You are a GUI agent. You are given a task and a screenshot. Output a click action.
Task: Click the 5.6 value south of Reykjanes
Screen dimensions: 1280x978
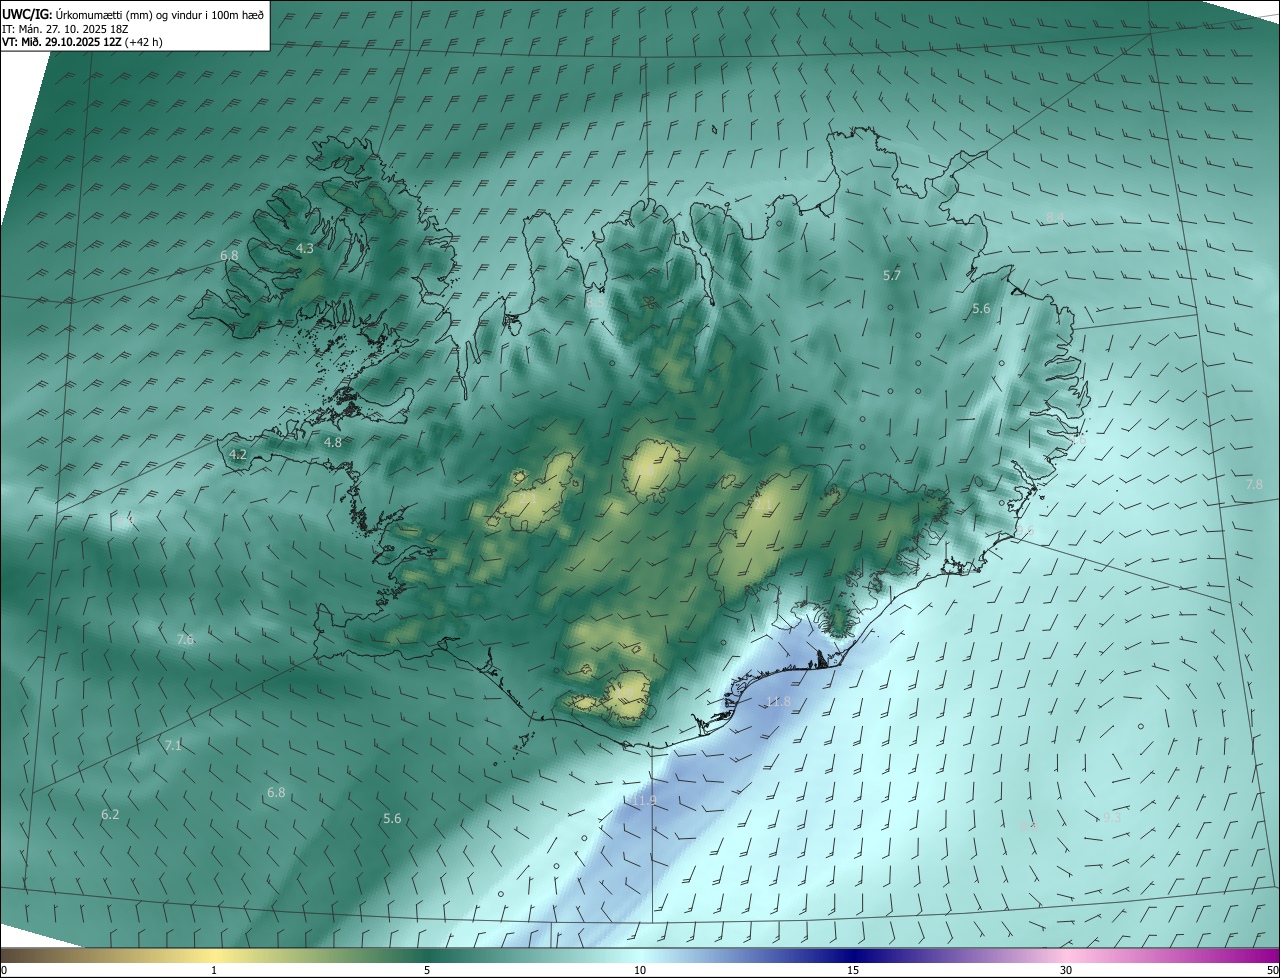click(x=392, y=819)
